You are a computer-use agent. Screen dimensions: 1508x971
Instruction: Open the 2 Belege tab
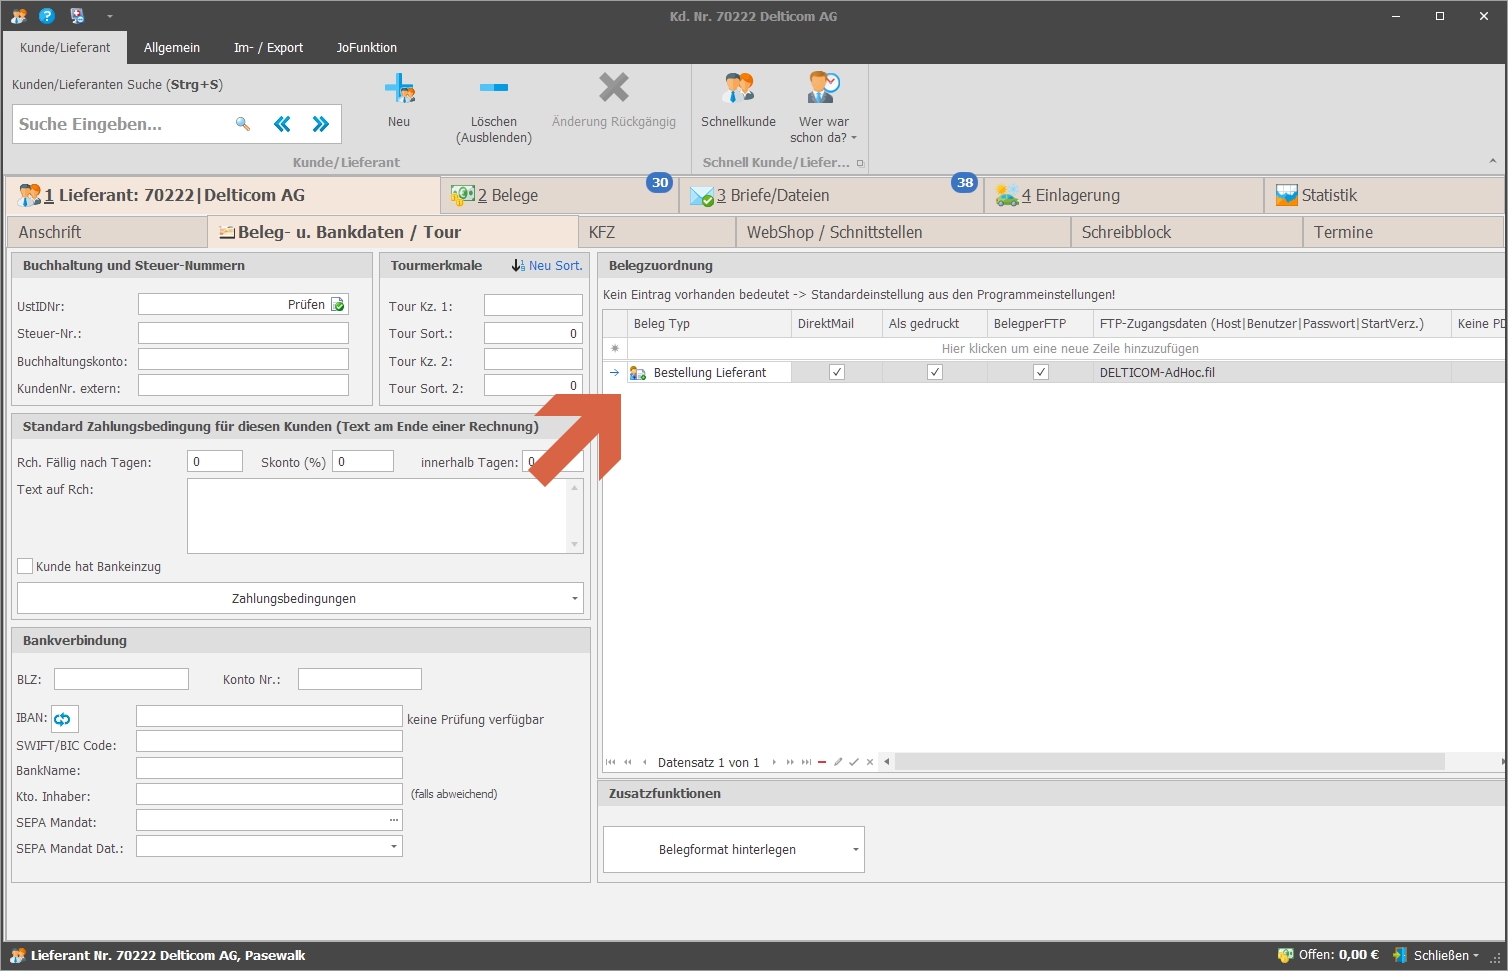(x=560, y=195)
